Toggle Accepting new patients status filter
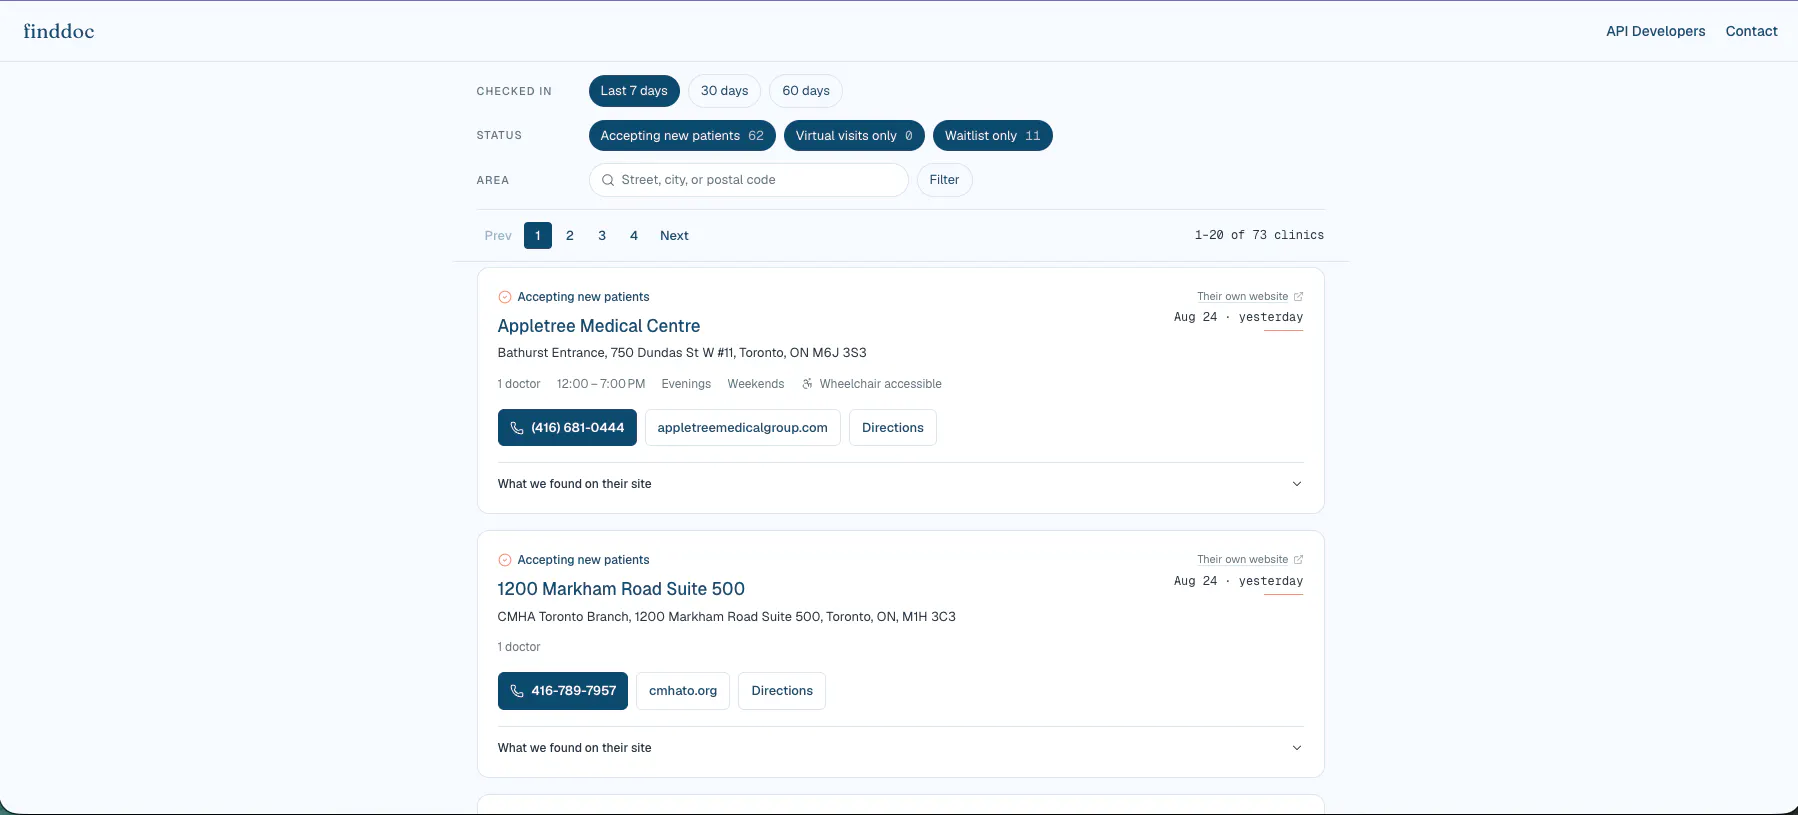This screenshot has height=815, width=1798. click(682, 136)
